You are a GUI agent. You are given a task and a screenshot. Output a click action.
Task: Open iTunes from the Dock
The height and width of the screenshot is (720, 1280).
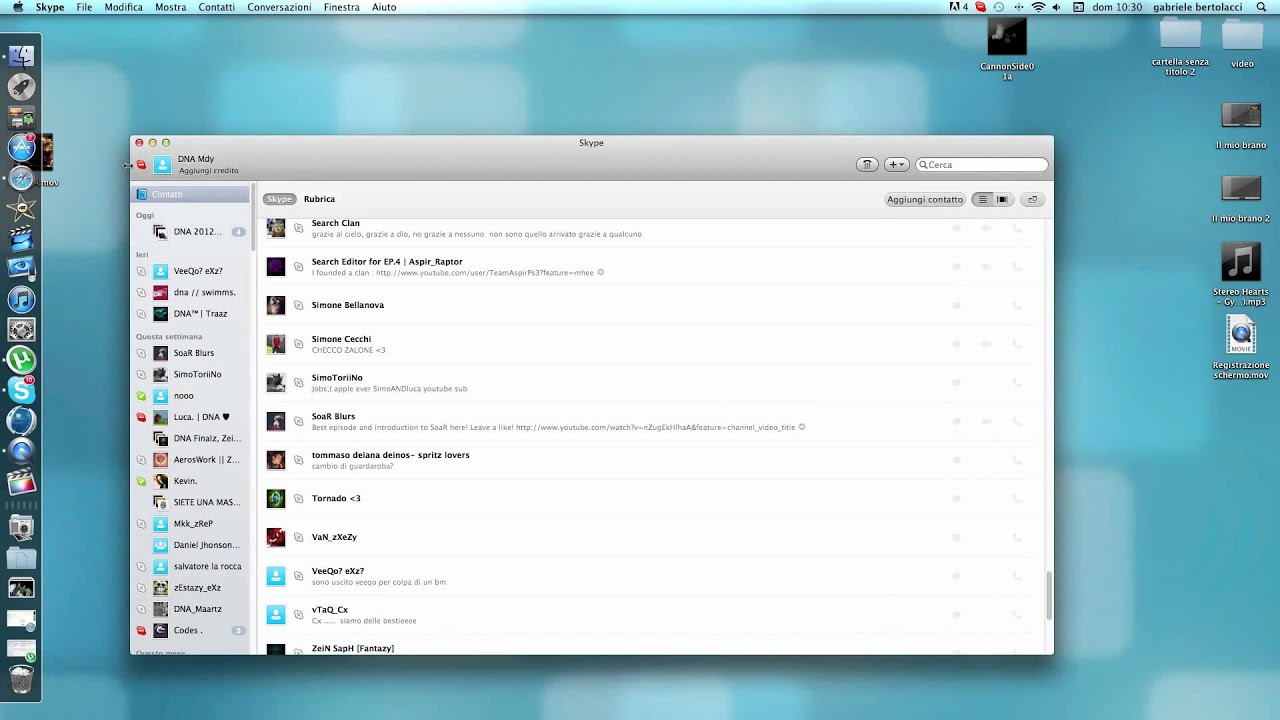tap(21, 299)
